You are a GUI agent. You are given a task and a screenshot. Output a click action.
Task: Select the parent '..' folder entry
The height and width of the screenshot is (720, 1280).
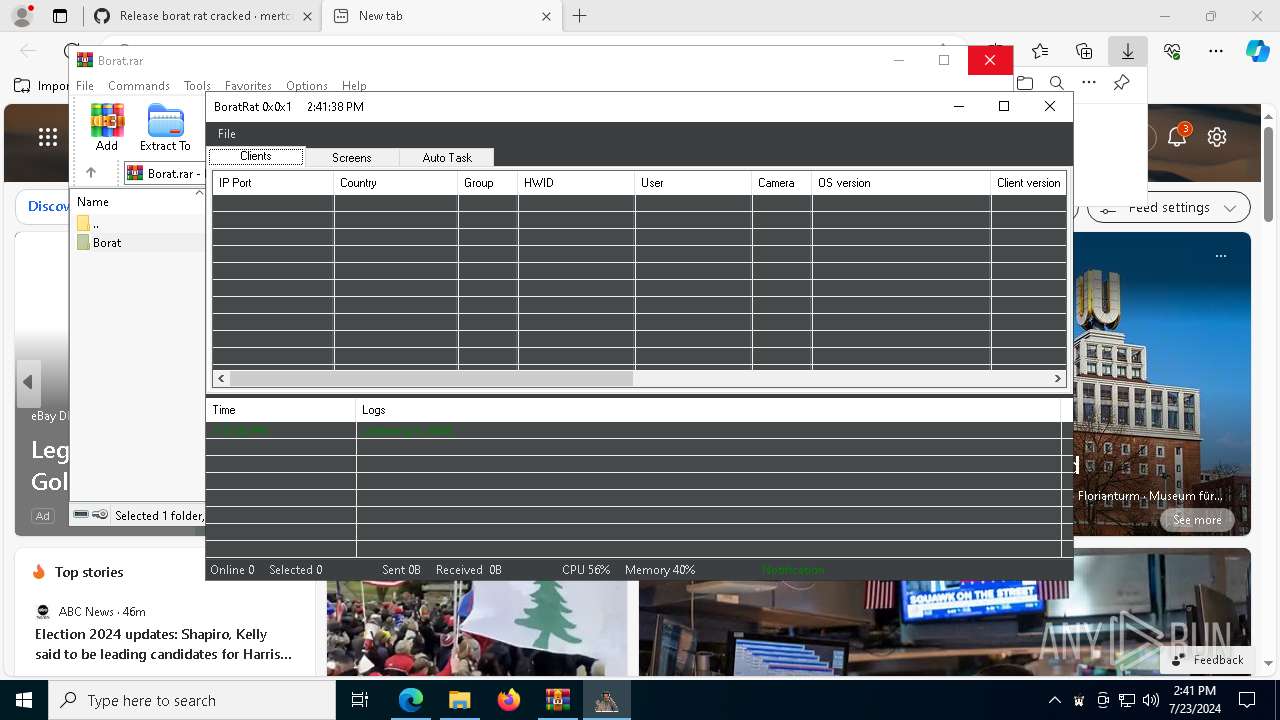coord(88,223)
